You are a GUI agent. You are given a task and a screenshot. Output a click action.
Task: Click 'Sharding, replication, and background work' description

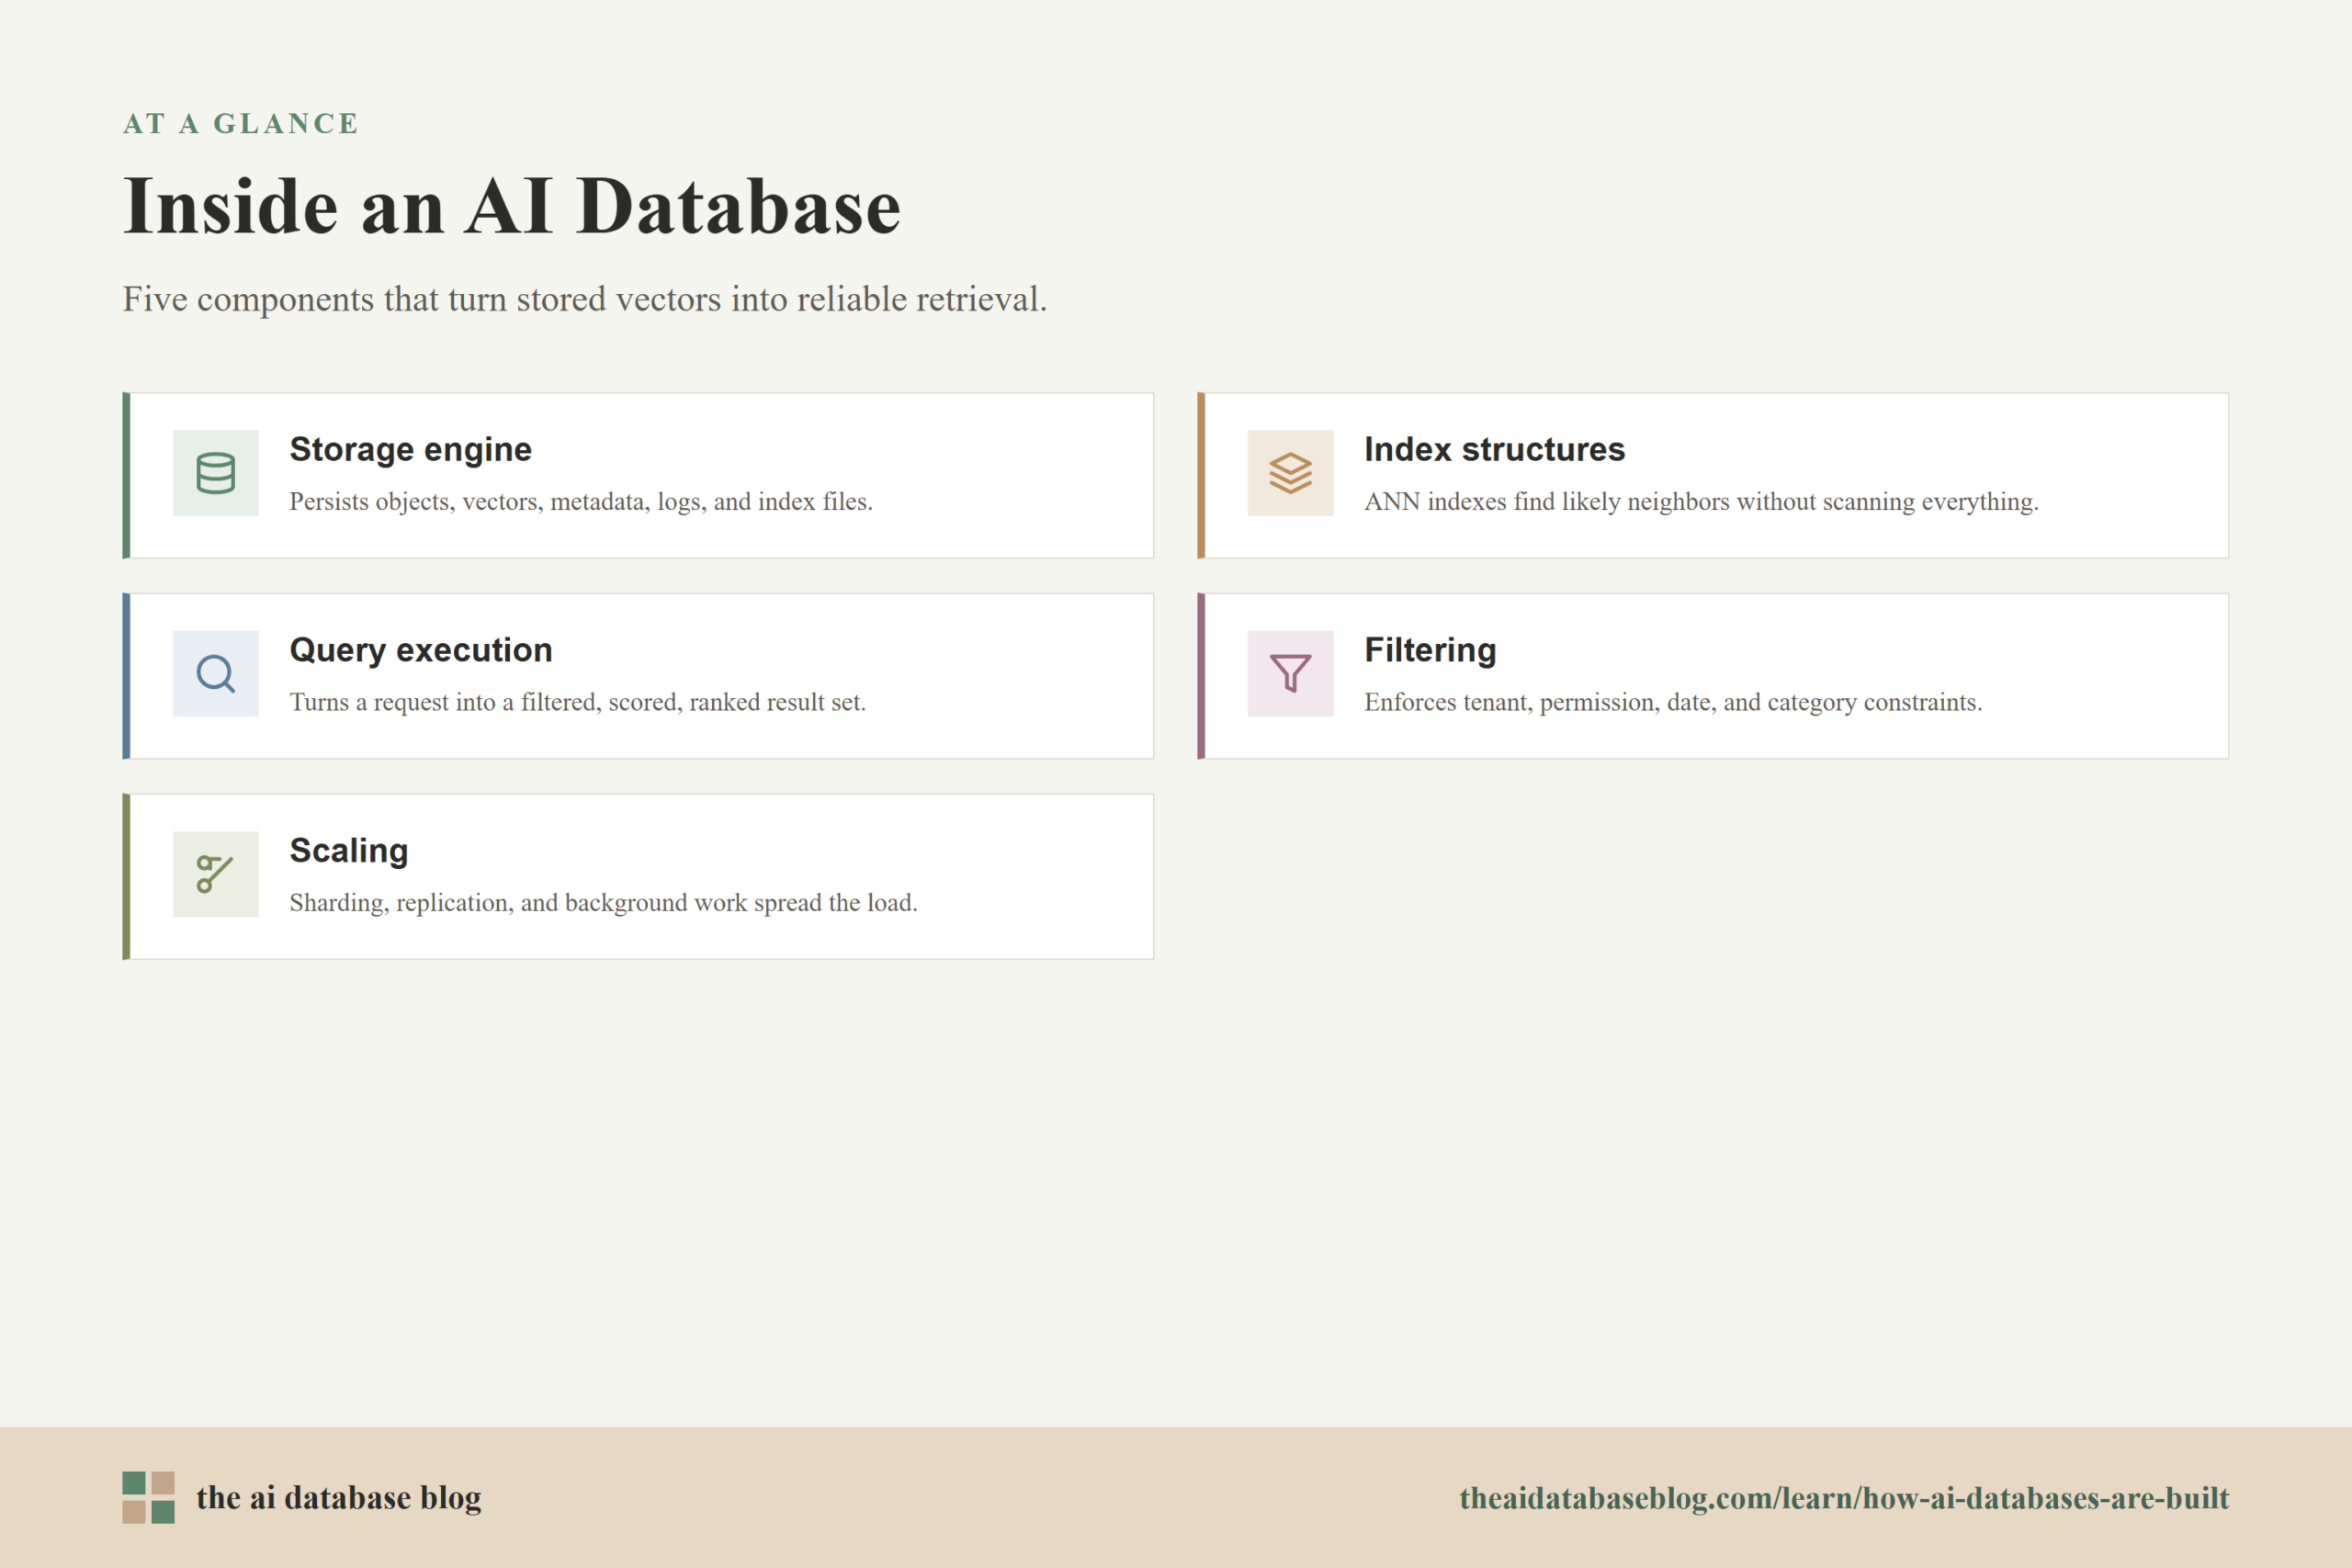point(603,903)
